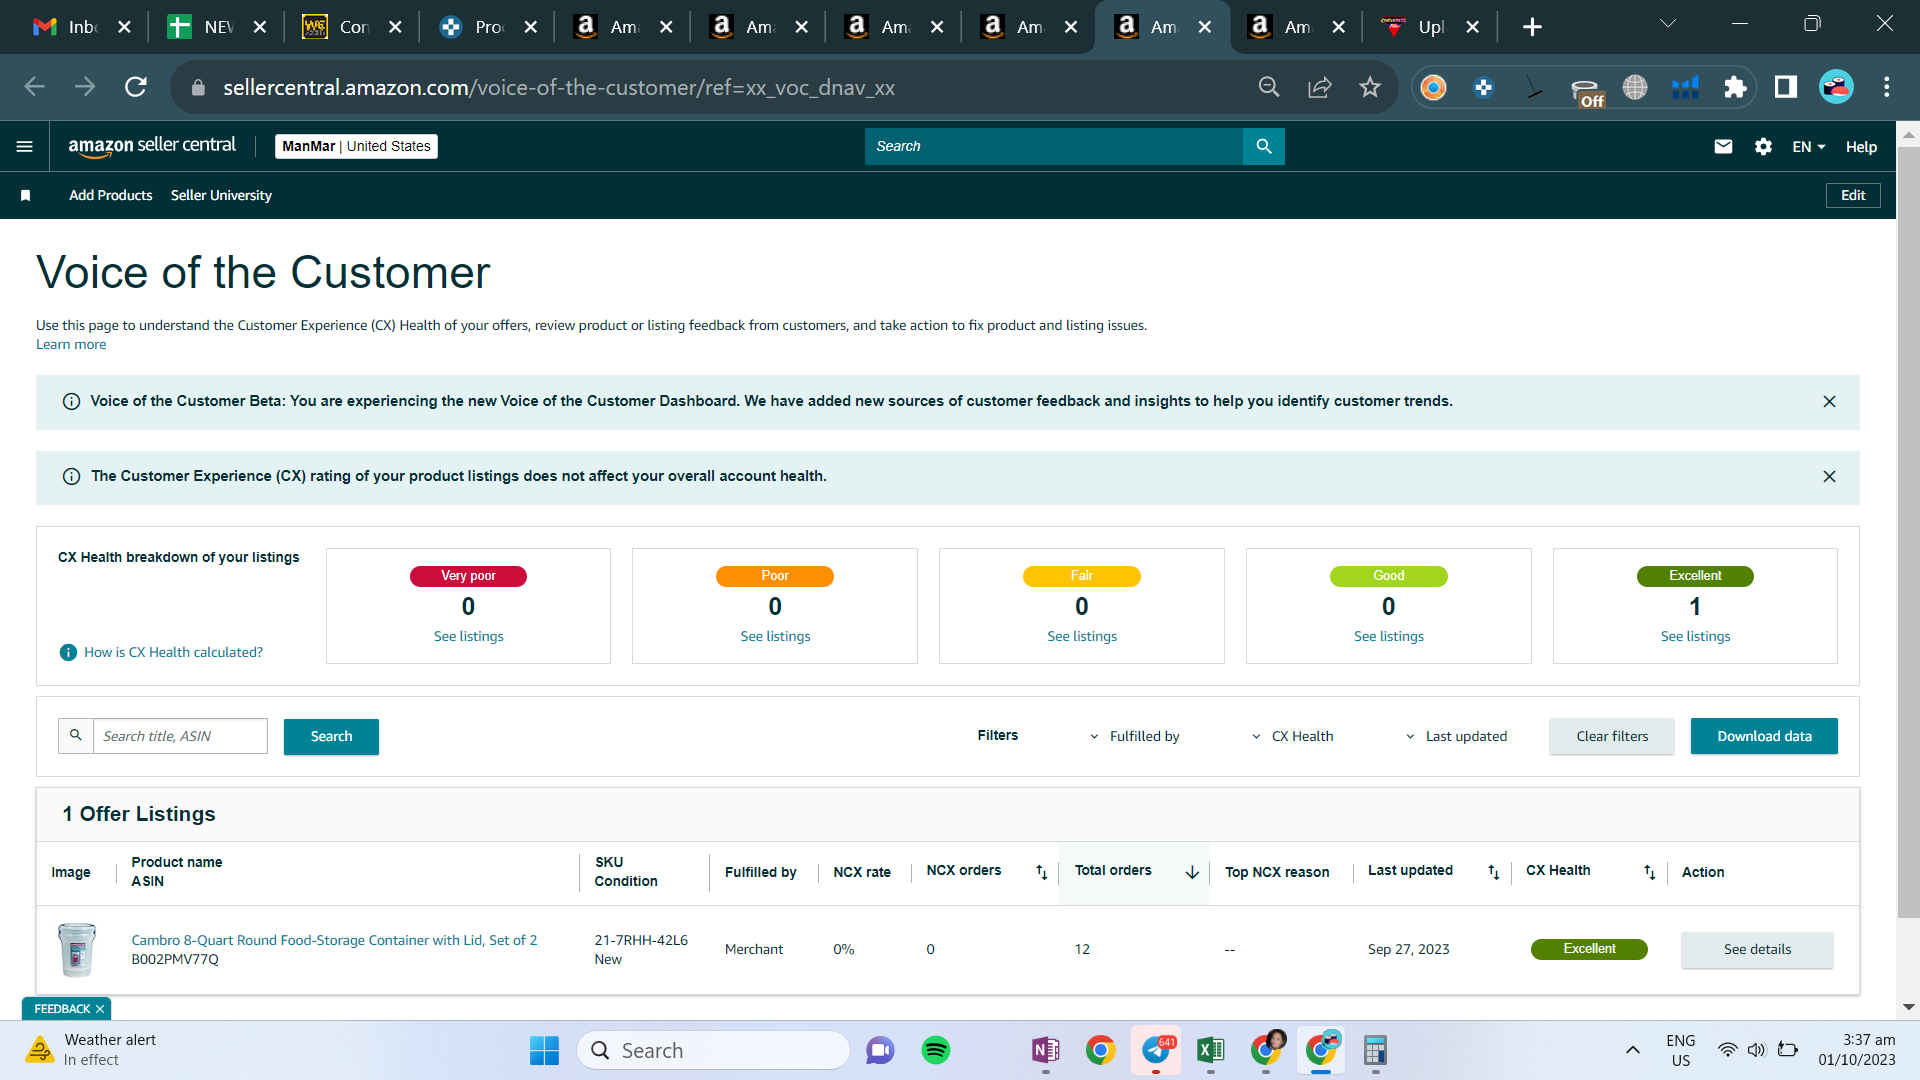The height and width of the screenshot is (1080, 1920).
Task: Sort by CX Health column arrows
Action: (x=1649, y=873)
